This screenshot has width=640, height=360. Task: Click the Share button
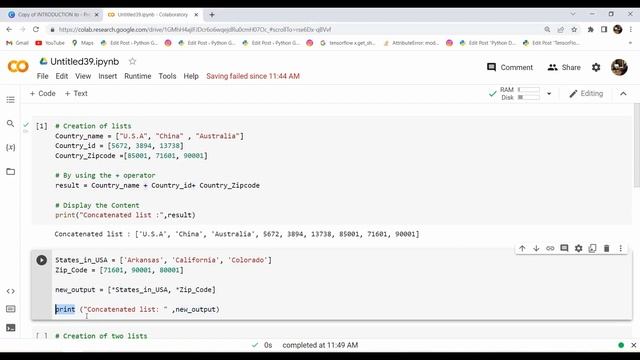(x=564, y=67)
